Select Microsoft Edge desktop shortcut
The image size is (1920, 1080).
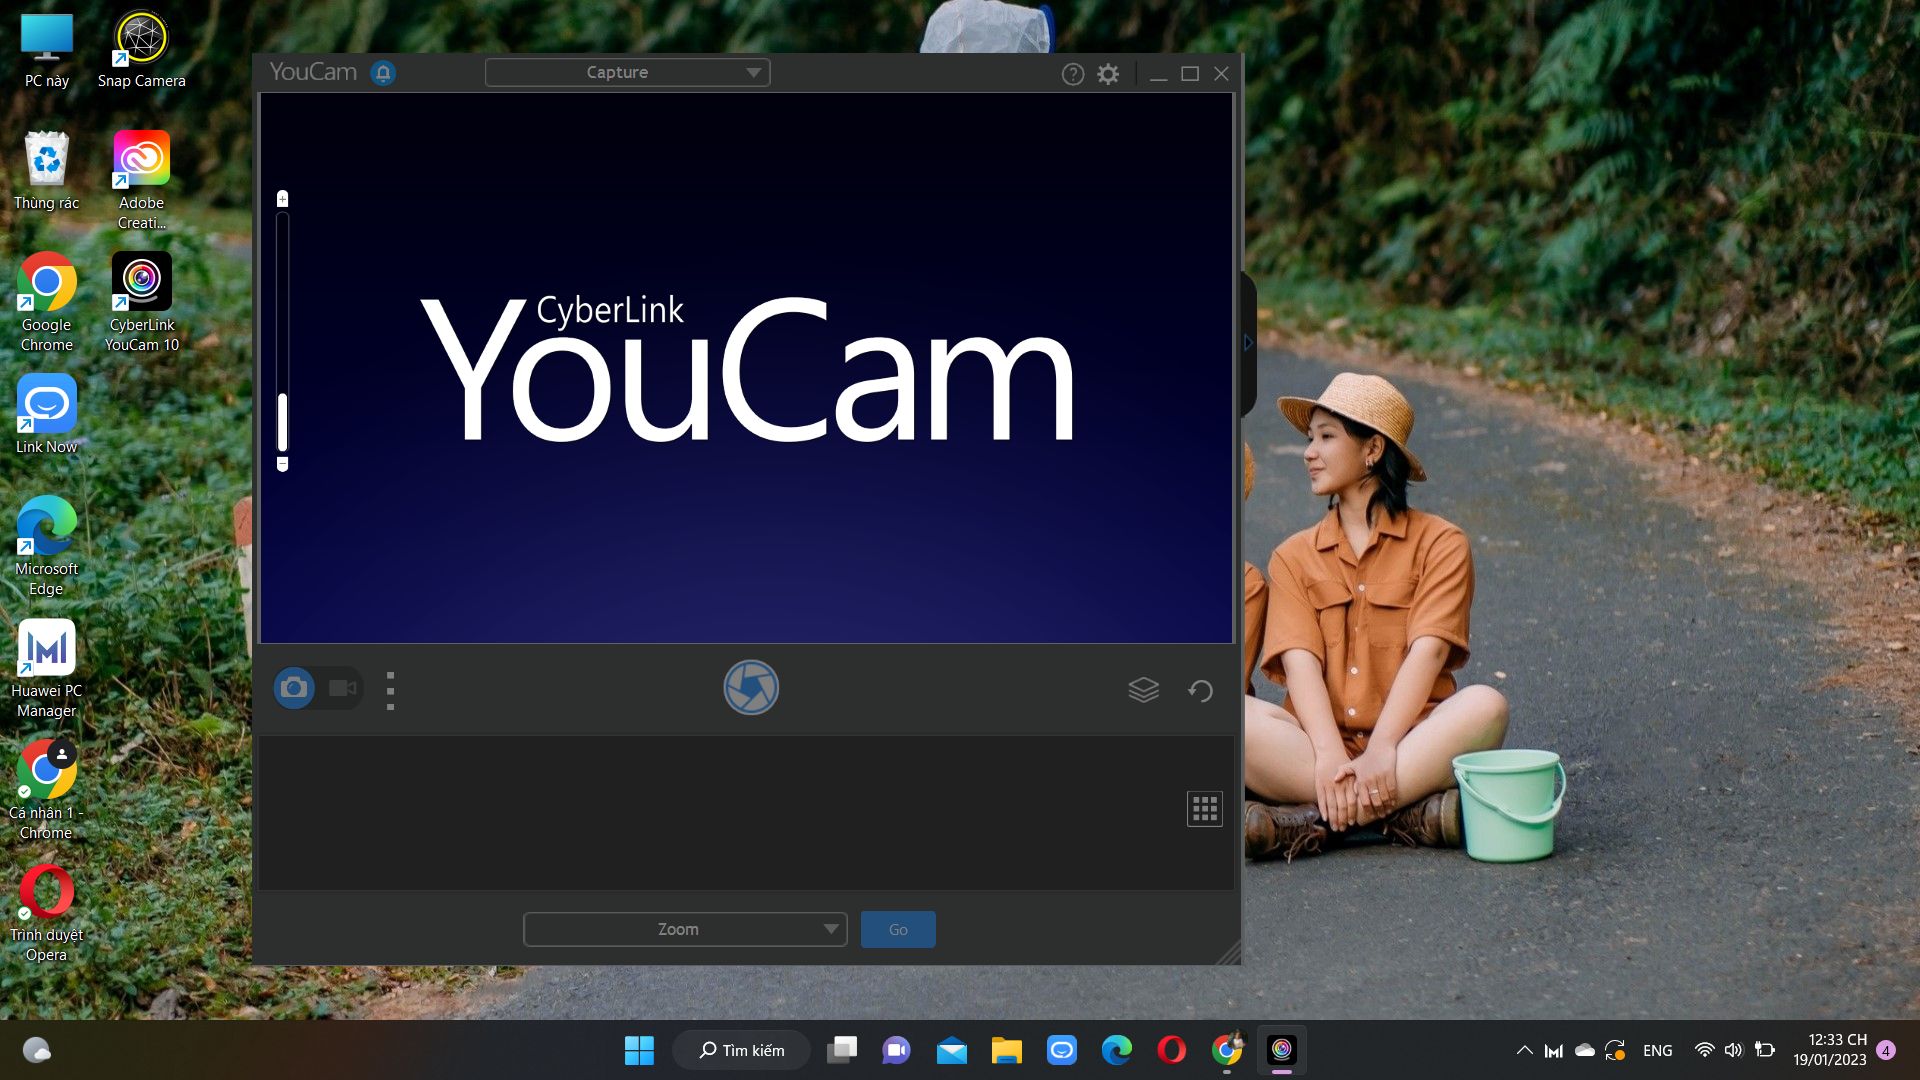tap(47, 547)
